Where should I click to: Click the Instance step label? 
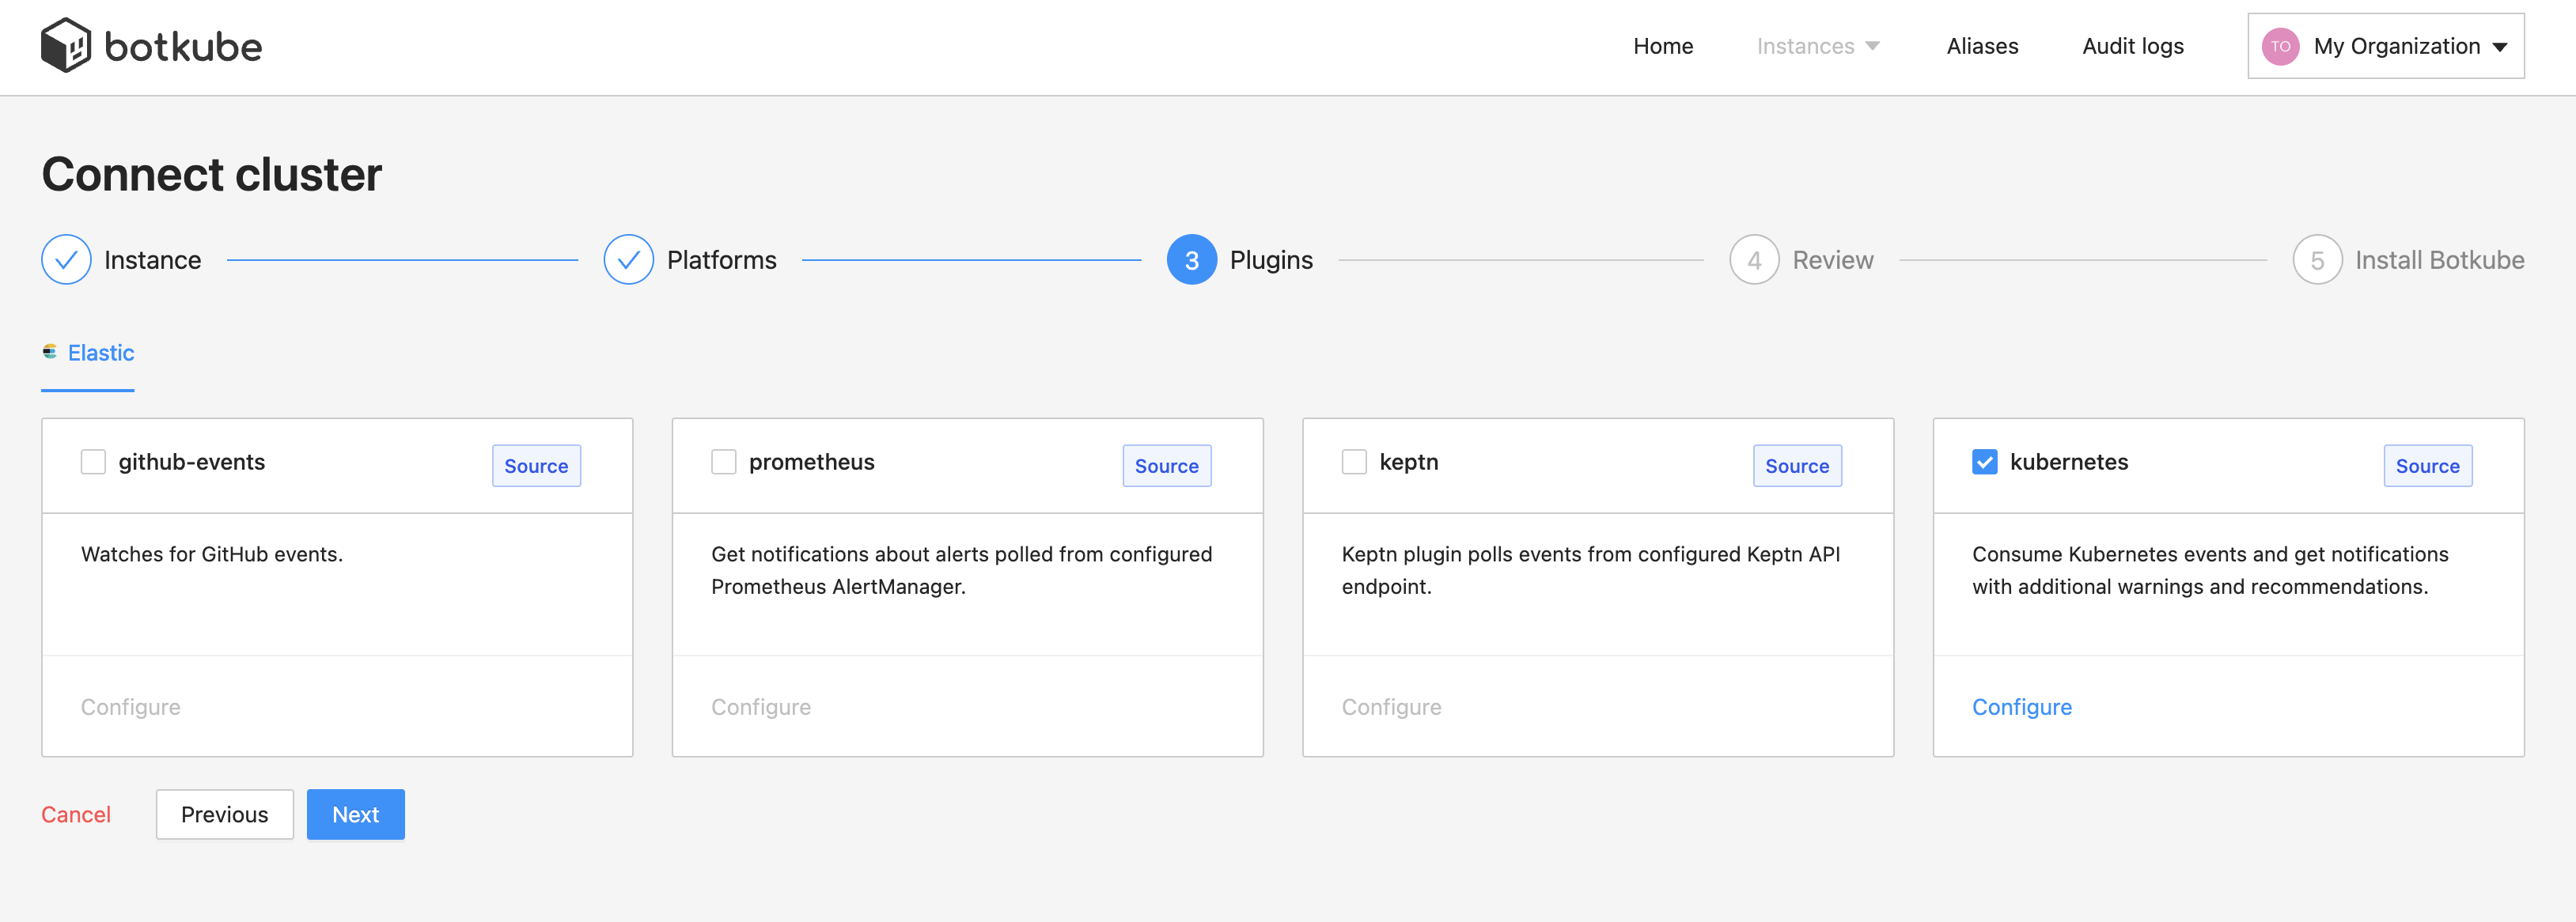click(153, 260)
